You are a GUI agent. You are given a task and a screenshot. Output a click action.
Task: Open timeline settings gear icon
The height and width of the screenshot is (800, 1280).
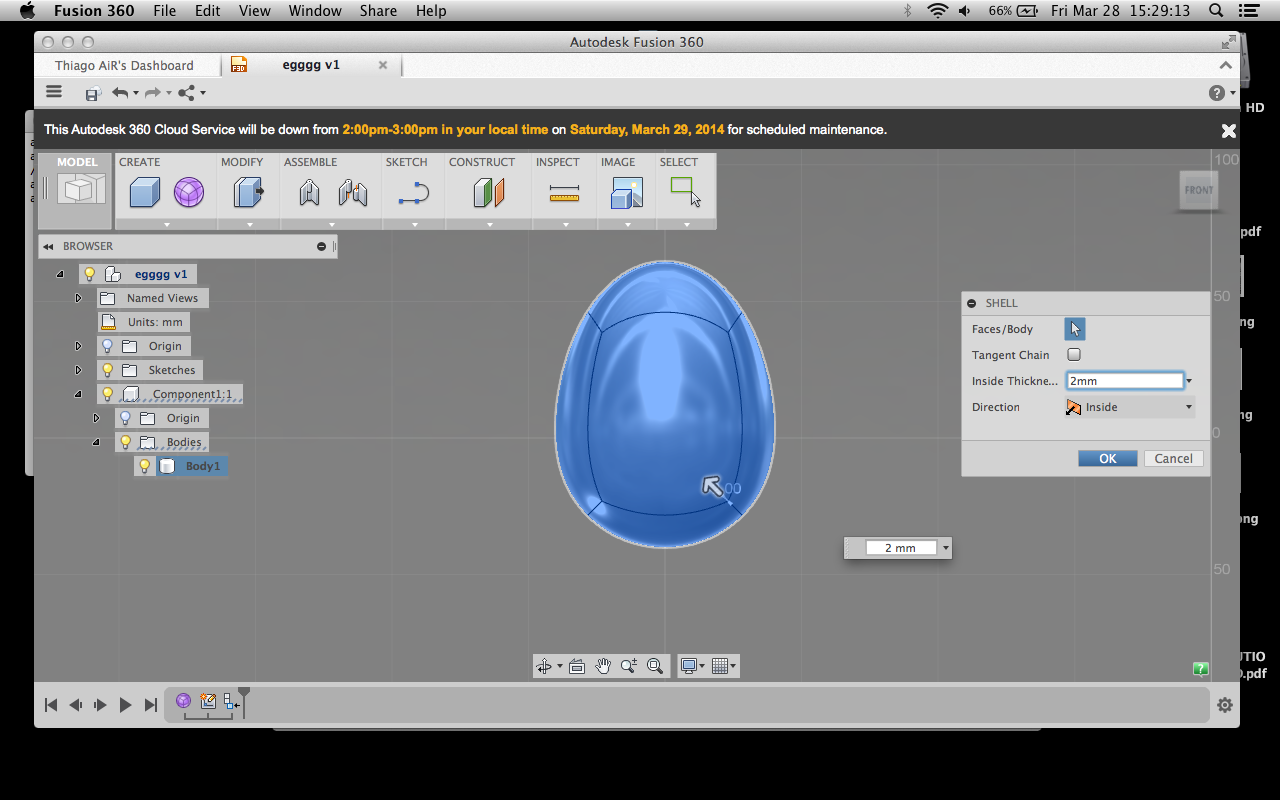pyautogui.click(x=1225, y=705)
